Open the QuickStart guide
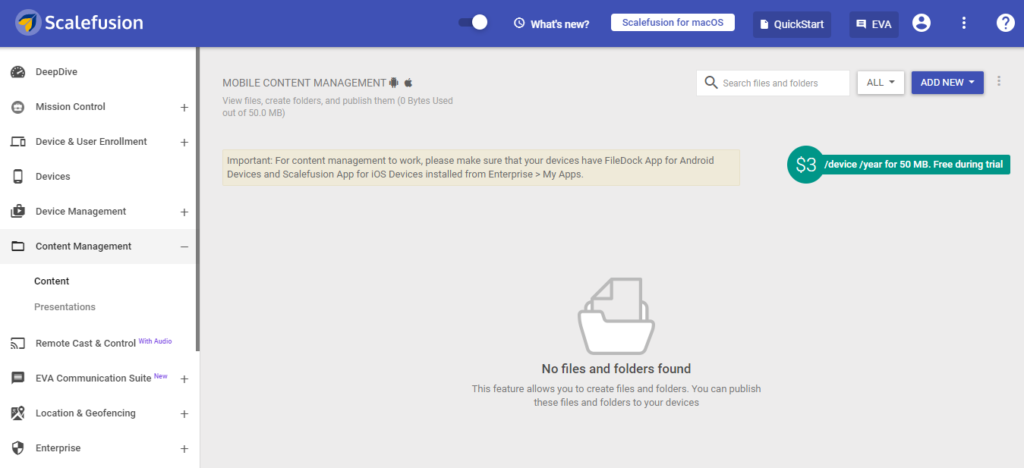 792,24
